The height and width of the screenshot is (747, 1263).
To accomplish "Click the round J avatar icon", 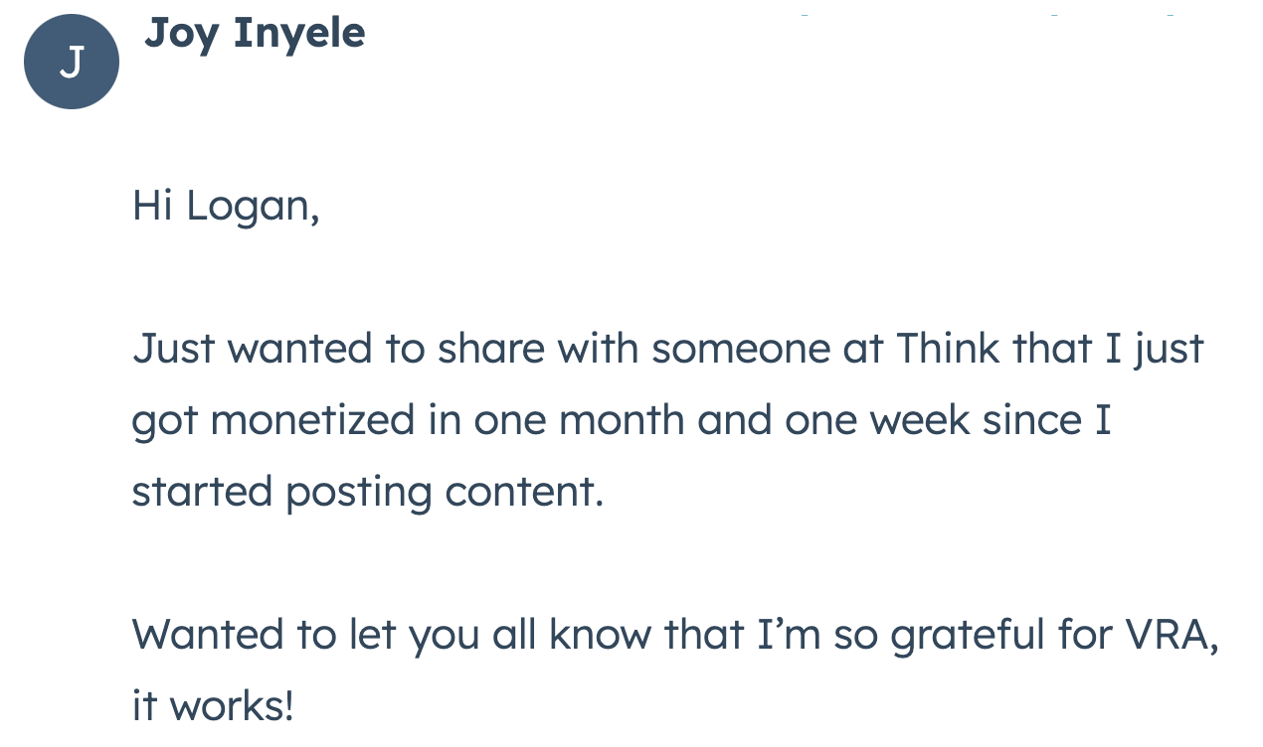I will click(71, 62).
